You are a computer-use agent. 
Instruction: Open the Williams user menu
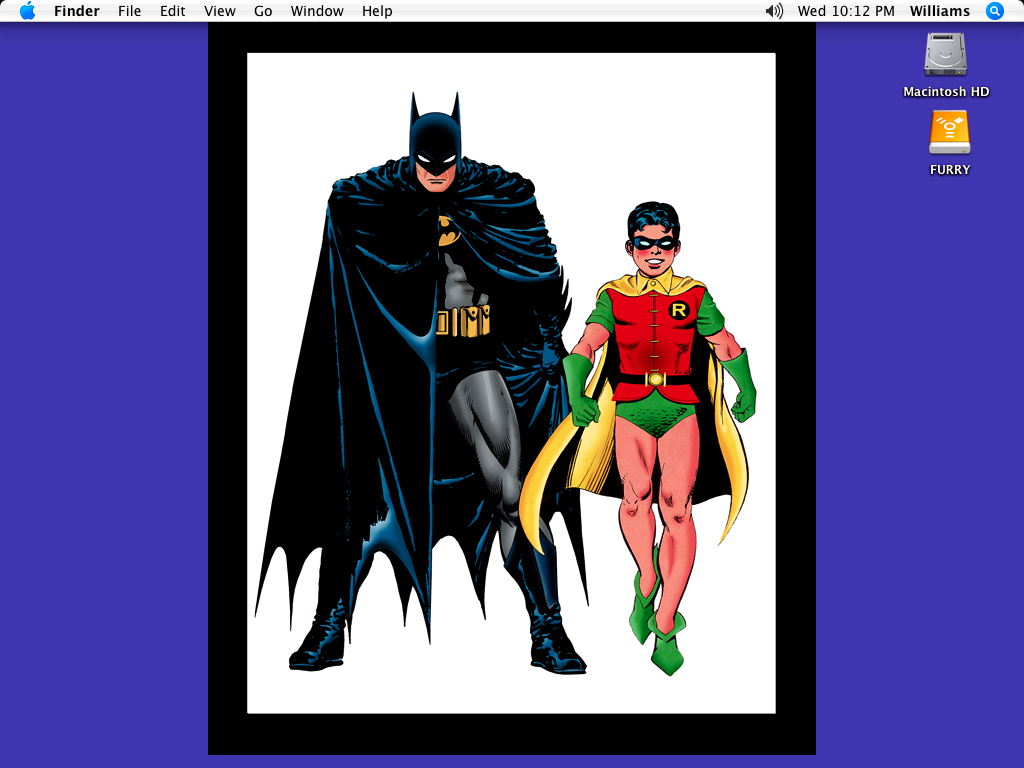940,11
